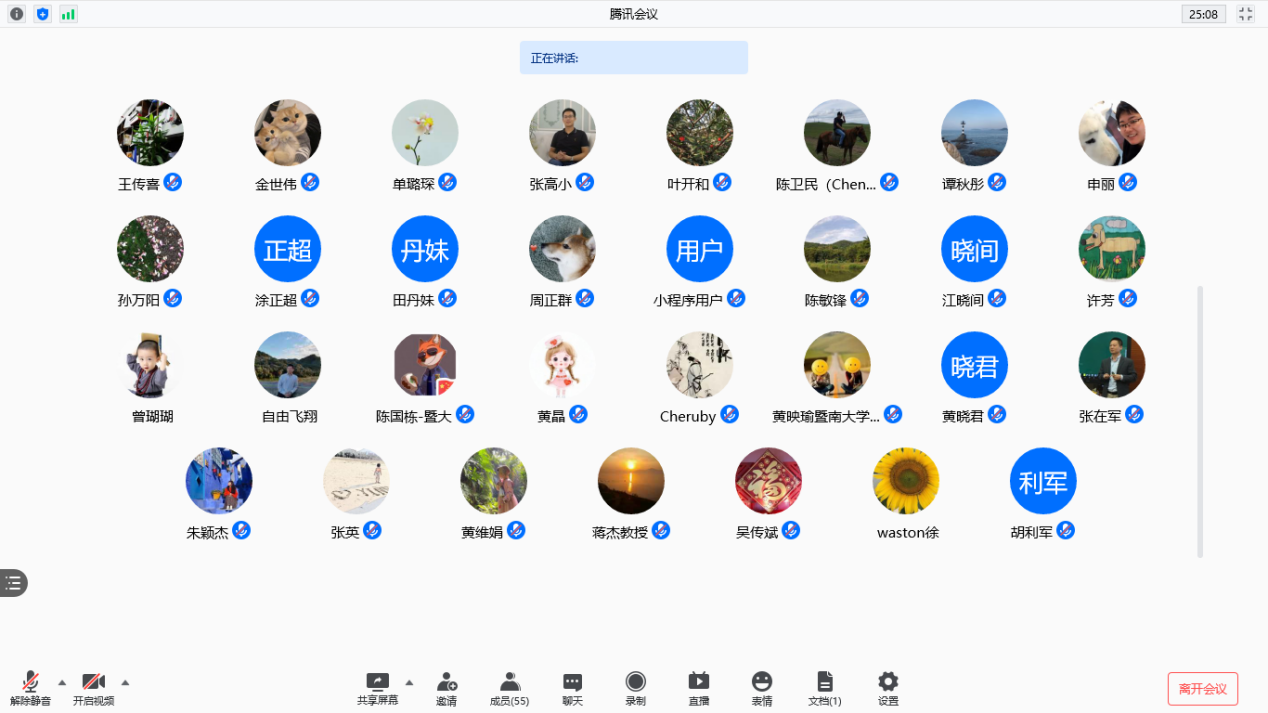Unmute the microphone
The image size is (1268, 713).
point(31,686)
